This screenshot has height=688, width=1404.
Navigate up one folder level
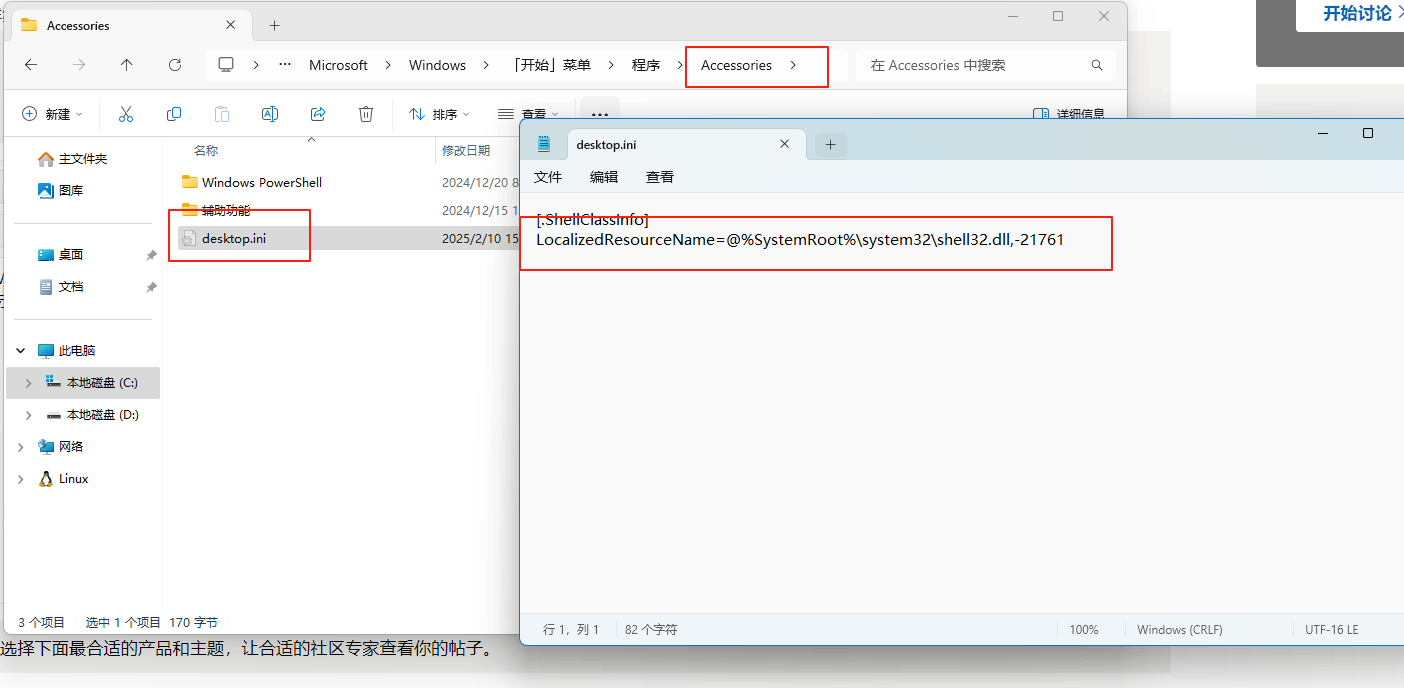[x=126, y=65]
